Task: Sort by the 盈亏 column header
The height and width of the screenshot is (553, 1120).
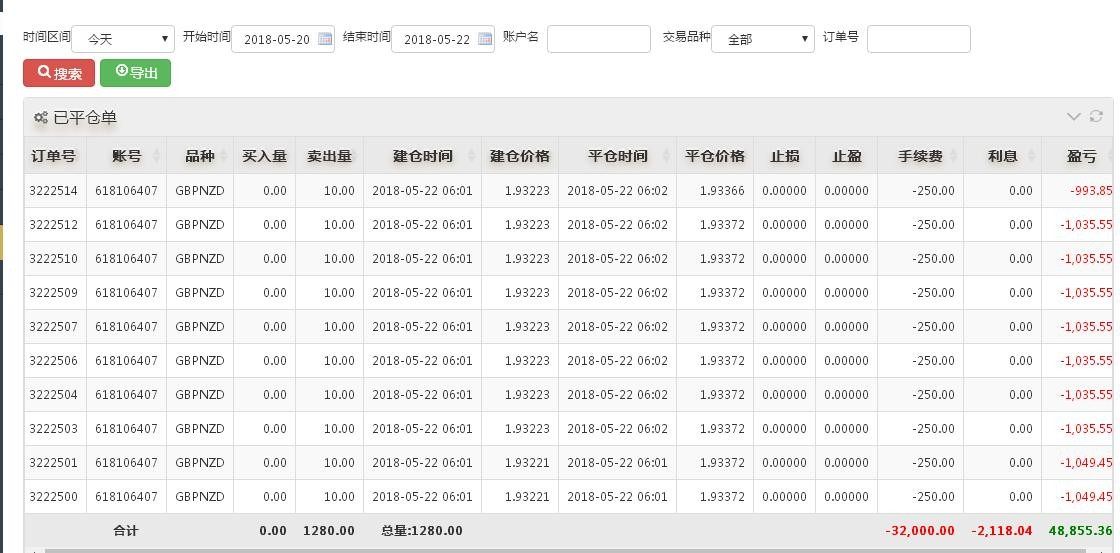Action: pos(1082,156)
